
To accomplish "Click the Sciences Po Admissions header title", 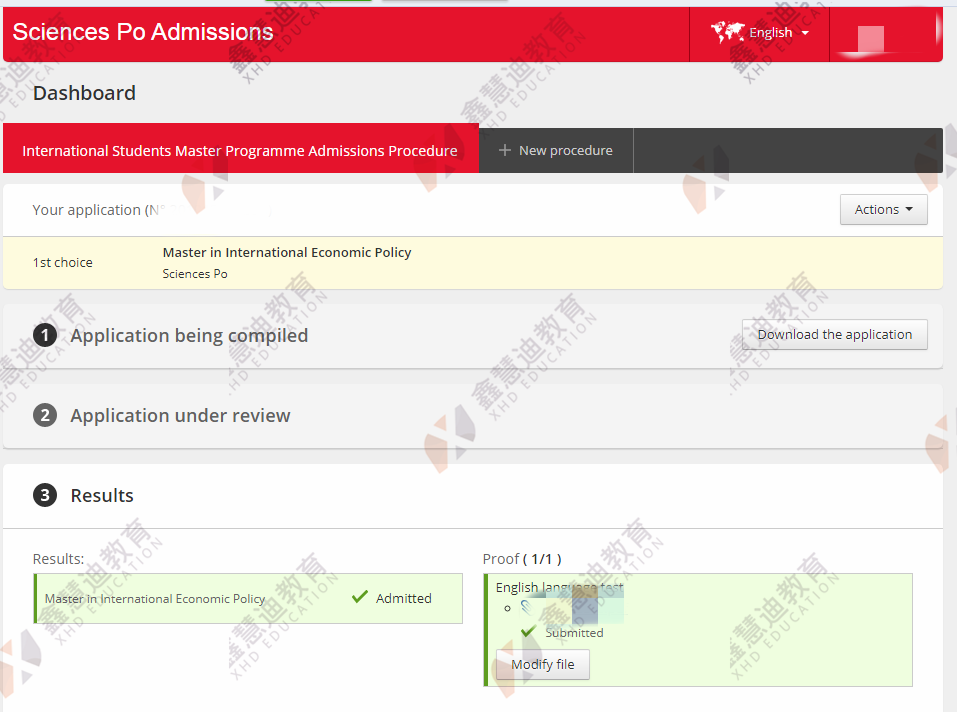I will click(x=143, y=32).
